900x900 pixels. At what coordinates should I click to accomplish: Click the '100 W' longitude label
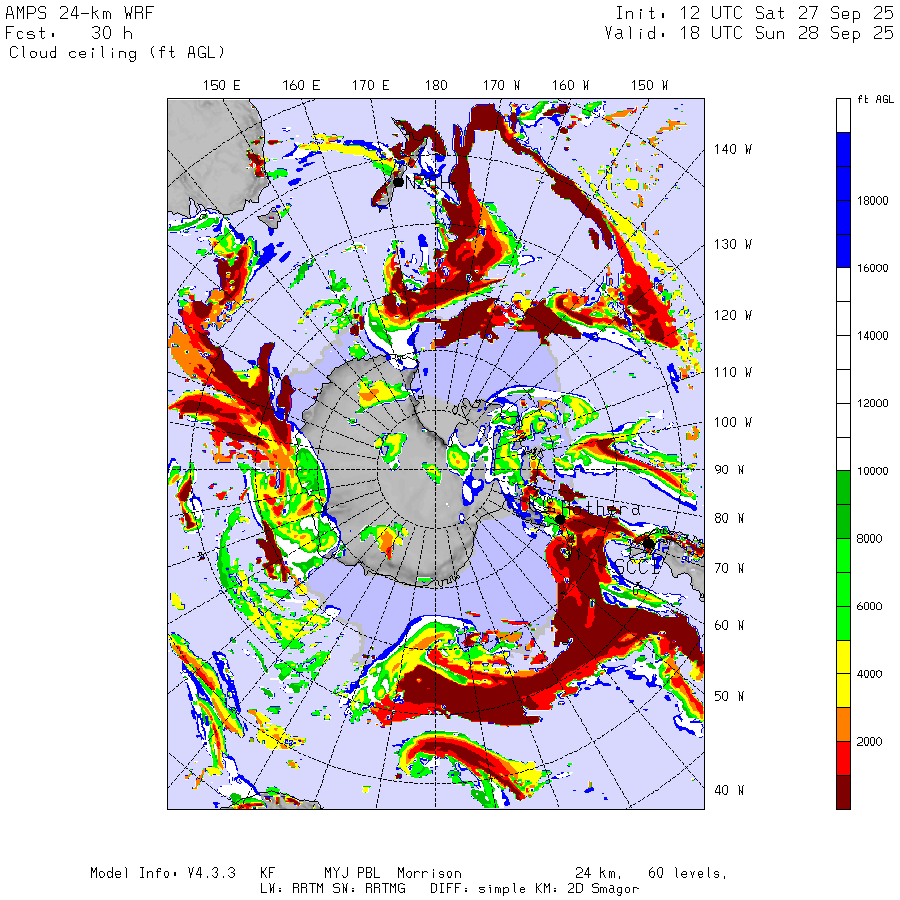pyautogui.click(x=733, y=422)
